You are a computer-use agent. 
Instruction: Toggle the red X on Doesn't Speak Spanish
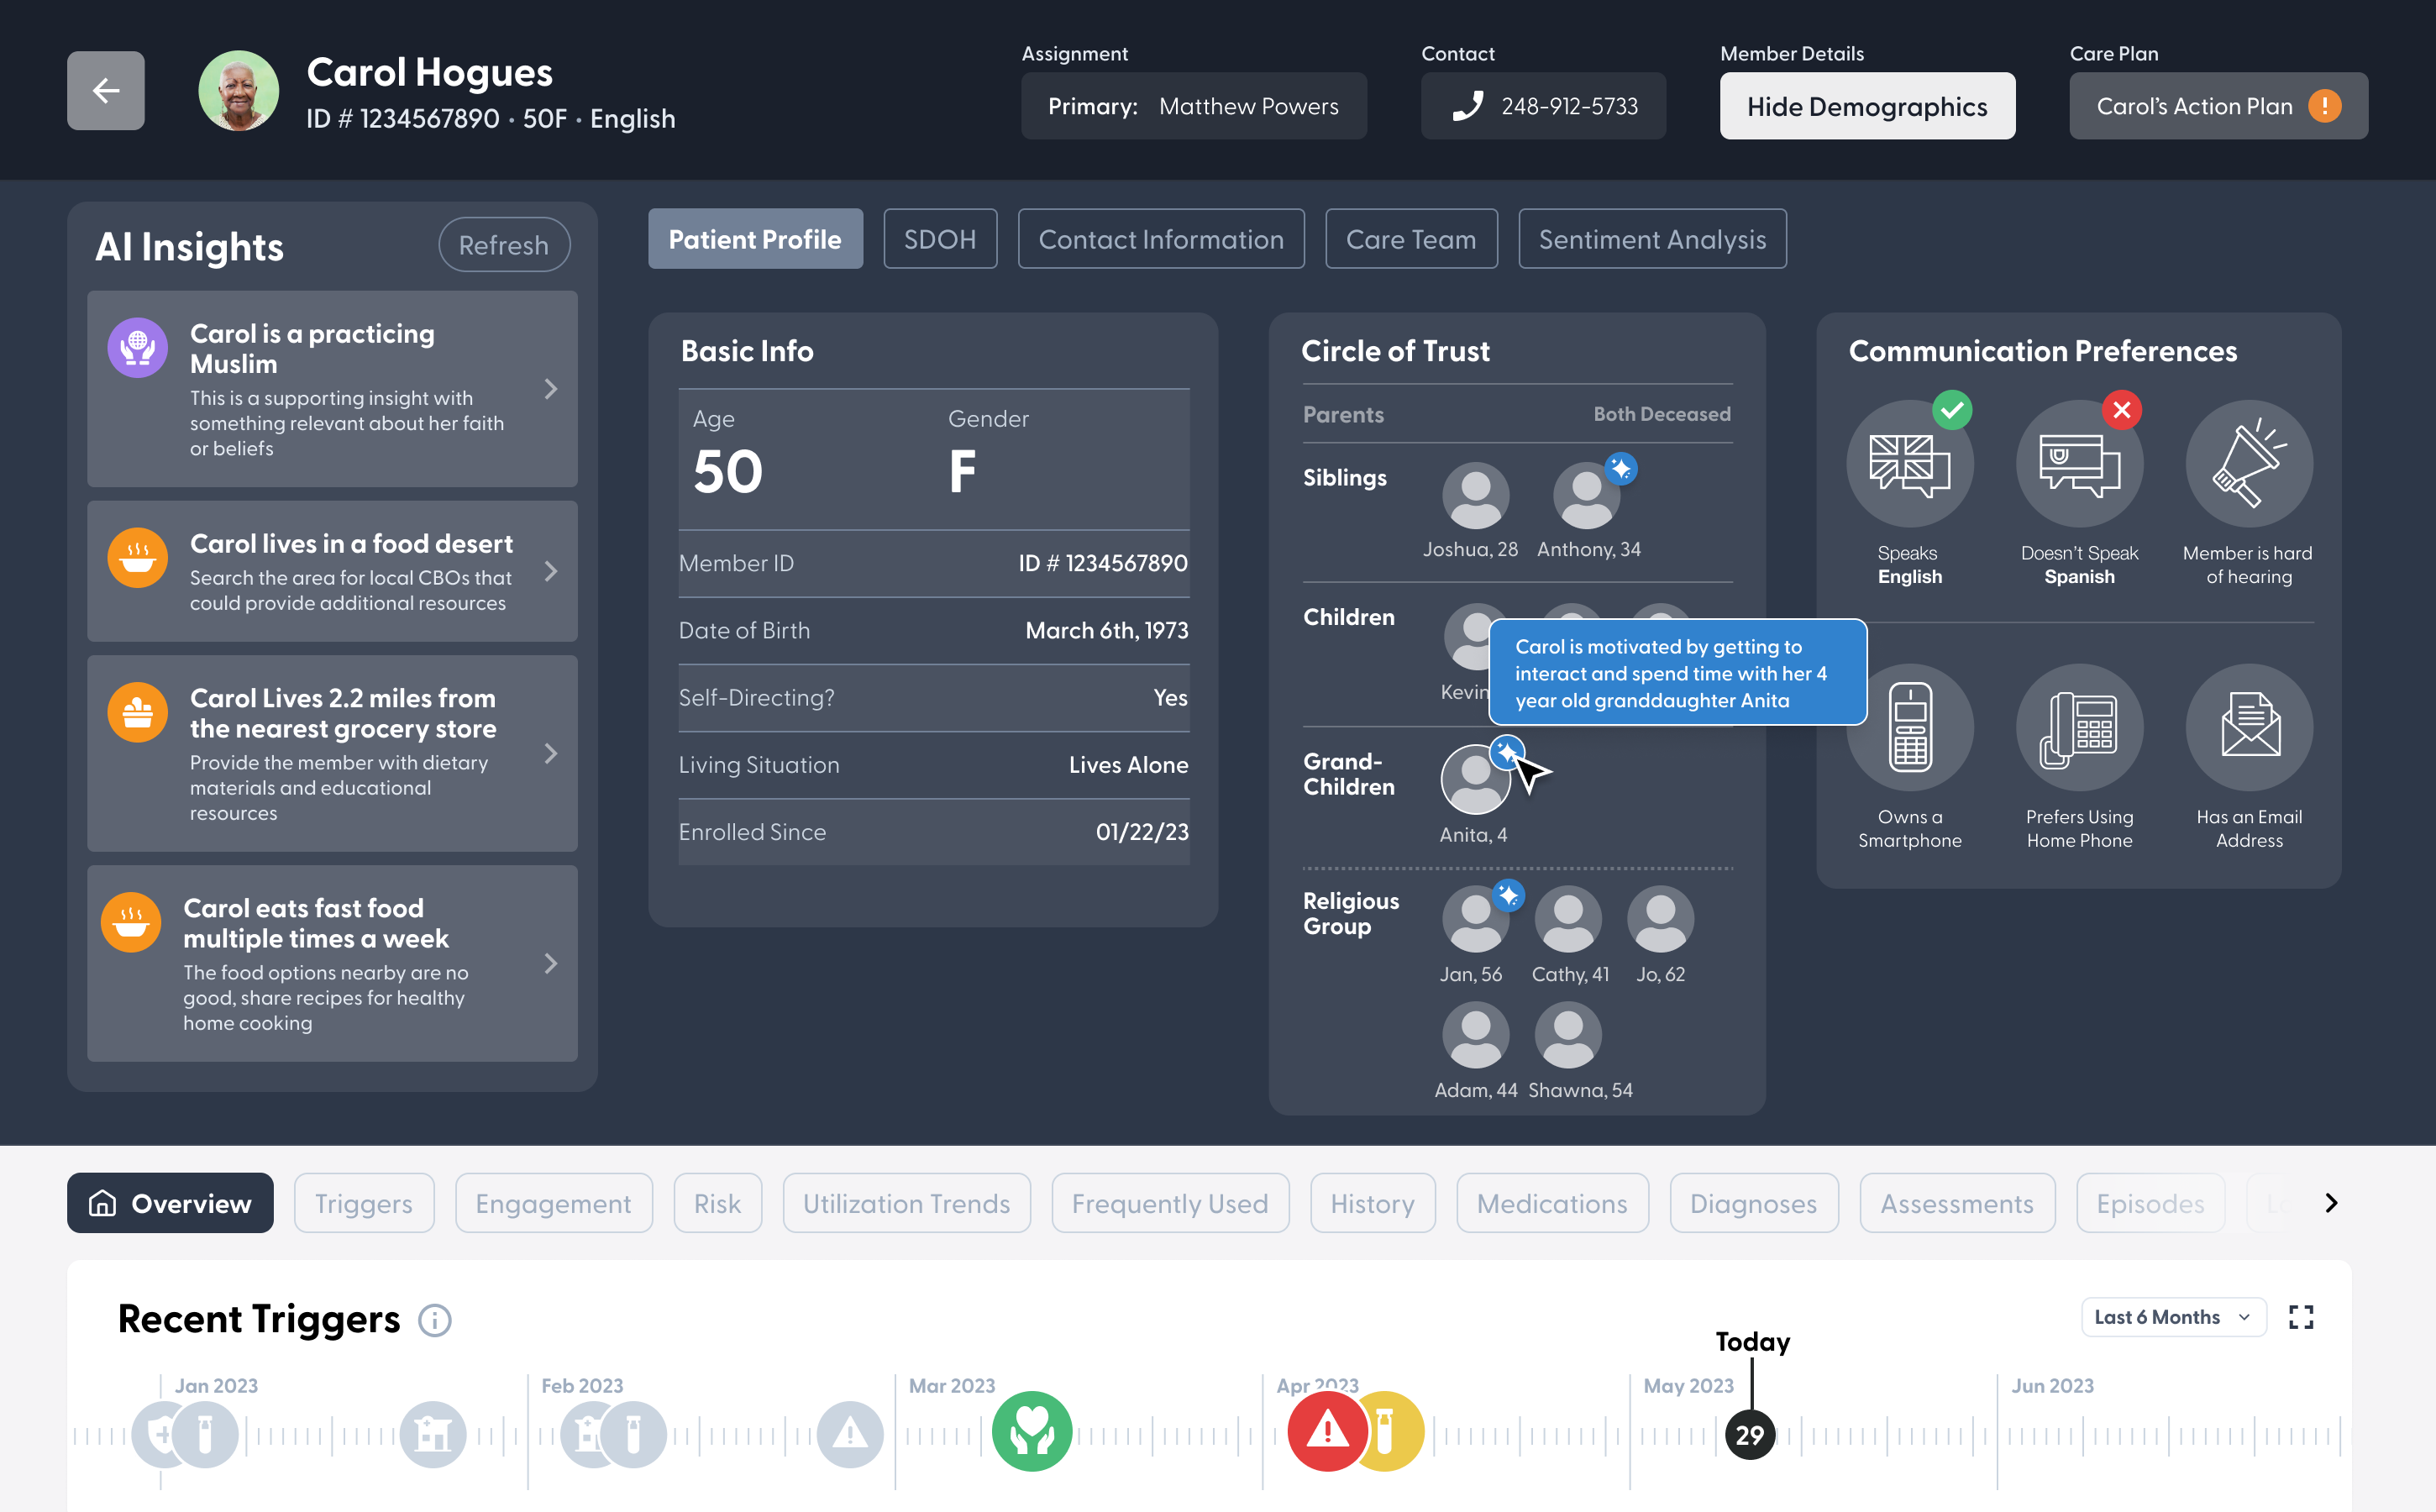(x=2122, y=410)
